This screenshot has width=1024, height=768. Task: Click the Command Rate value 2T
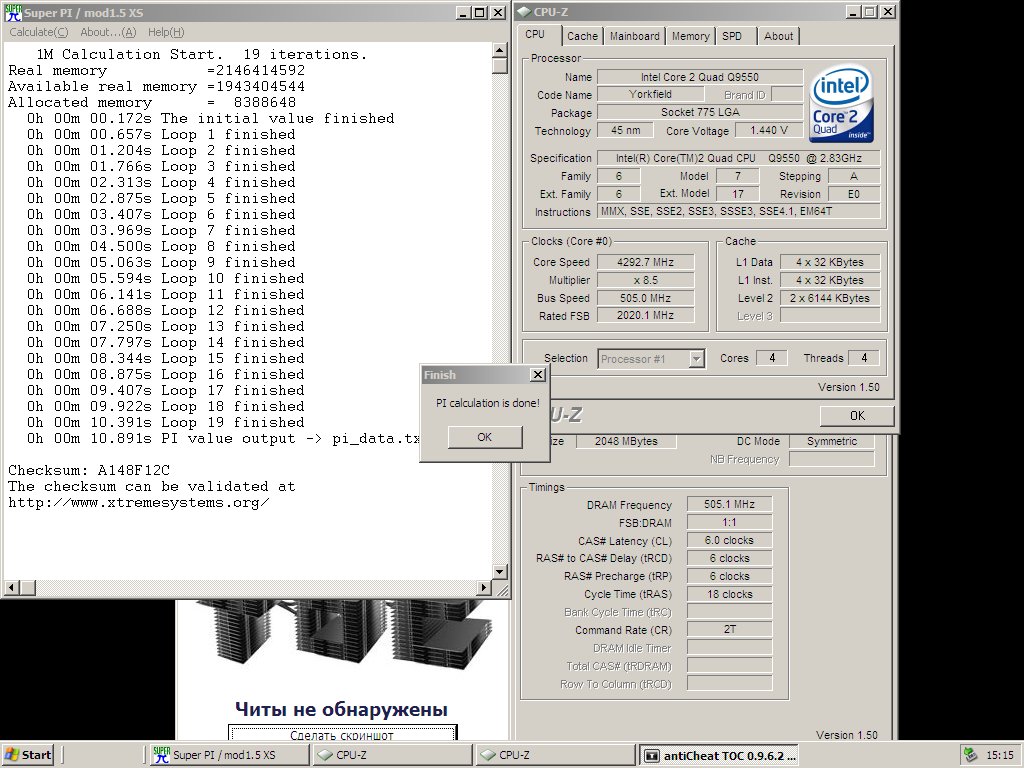click(729, 630)
